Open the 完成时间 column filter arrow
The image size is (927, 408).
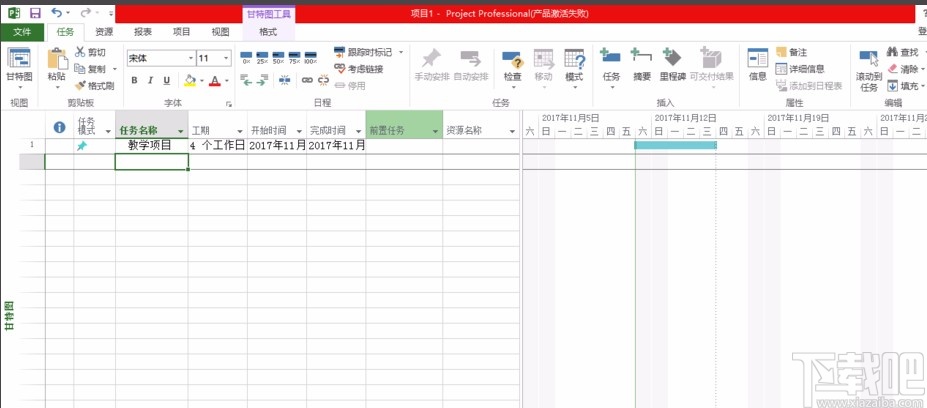point(358,131)
